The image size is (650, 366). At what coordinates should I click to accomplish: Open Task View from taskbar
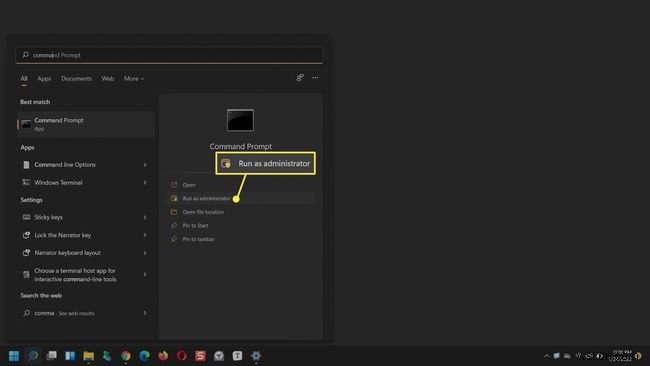(51, 356)
